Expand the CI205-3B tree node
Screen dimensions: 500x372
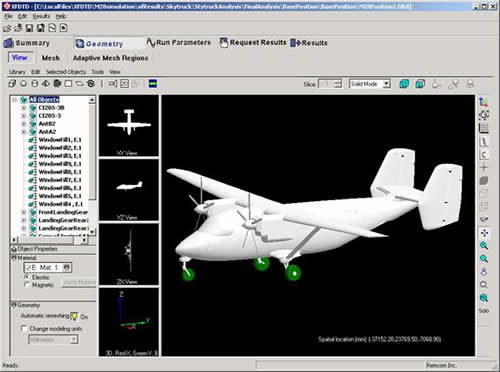point(24,108)
